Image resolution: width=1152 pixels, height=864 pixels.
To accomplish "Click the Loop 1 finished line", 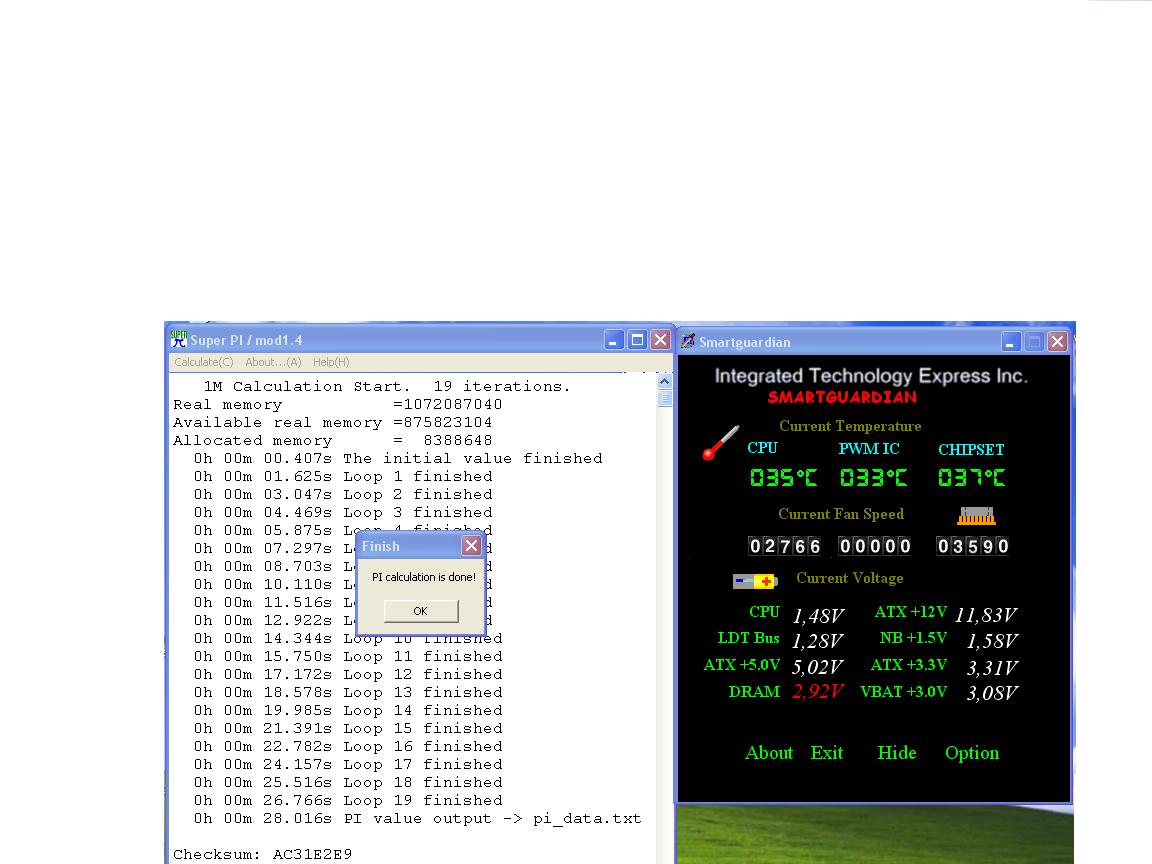I will (343, 476).
